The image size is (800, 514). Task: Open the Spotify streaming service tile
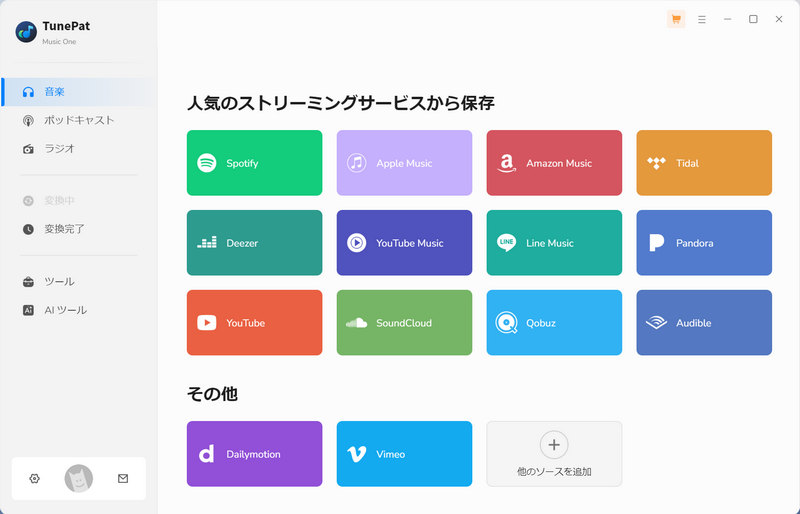coord(254,163)
